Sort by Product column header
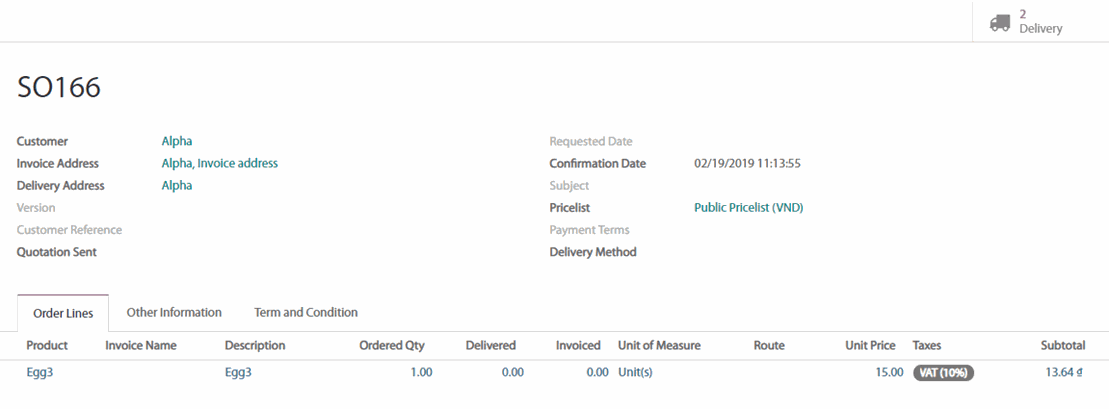This screenshot has width=1109, height=409. [x=47, y=346]
